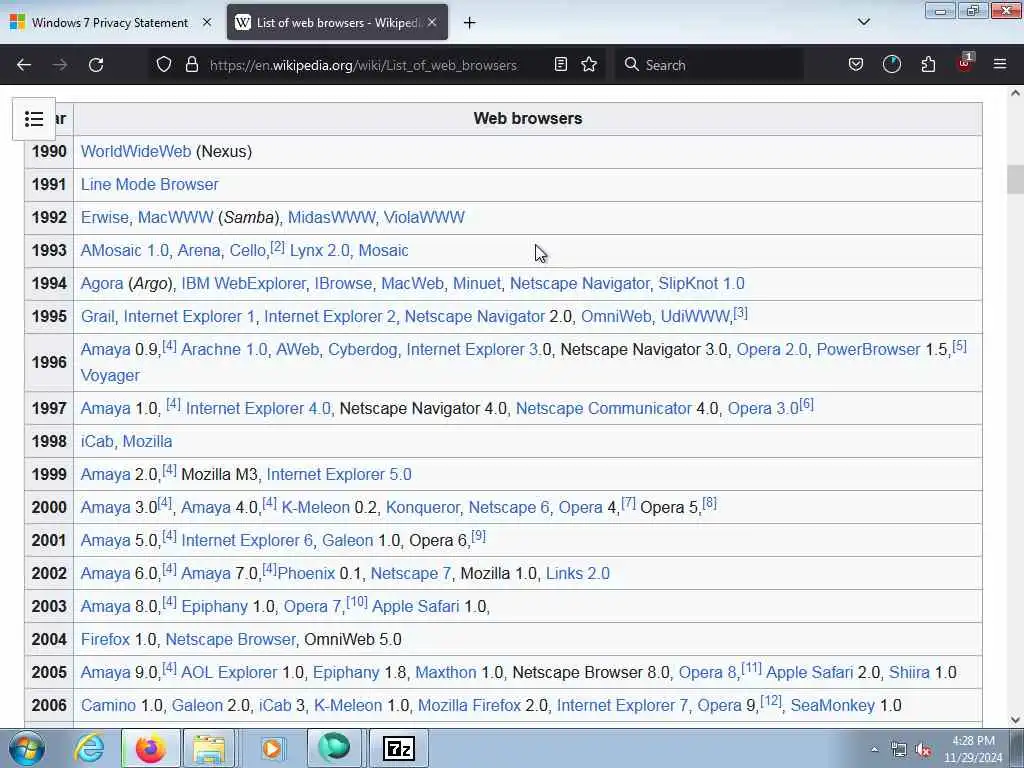This screenshot has height=768, width=1024.
Task: Save page to Pocket
Action: [856, 65]
